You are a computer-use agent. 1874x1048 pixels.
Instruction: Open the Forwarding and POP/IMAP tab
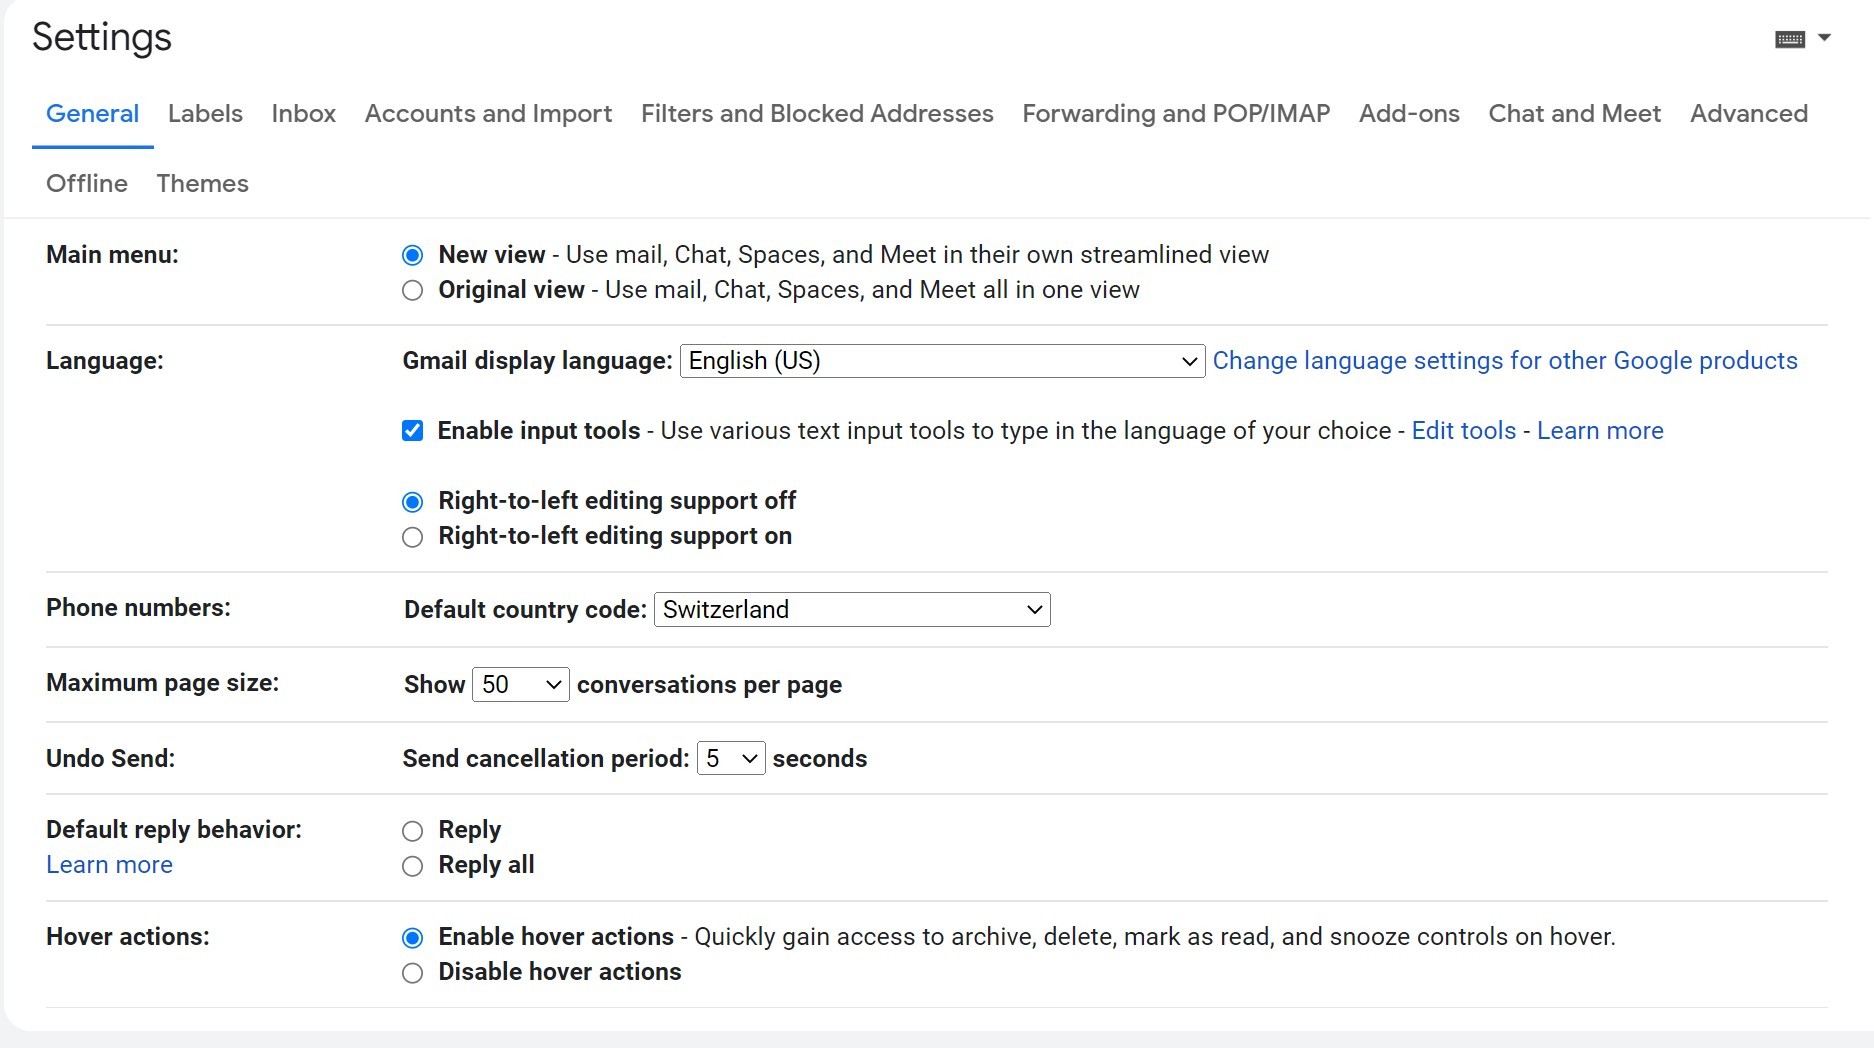point(1175,114)
